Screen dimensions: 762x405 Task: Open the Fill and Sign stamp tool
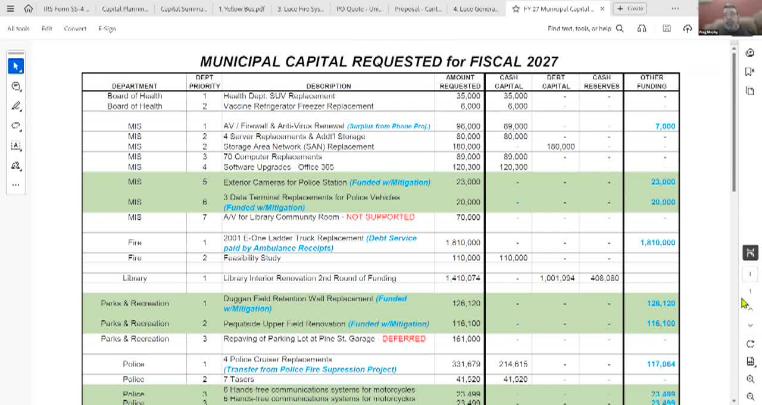(x=16, y=165)
